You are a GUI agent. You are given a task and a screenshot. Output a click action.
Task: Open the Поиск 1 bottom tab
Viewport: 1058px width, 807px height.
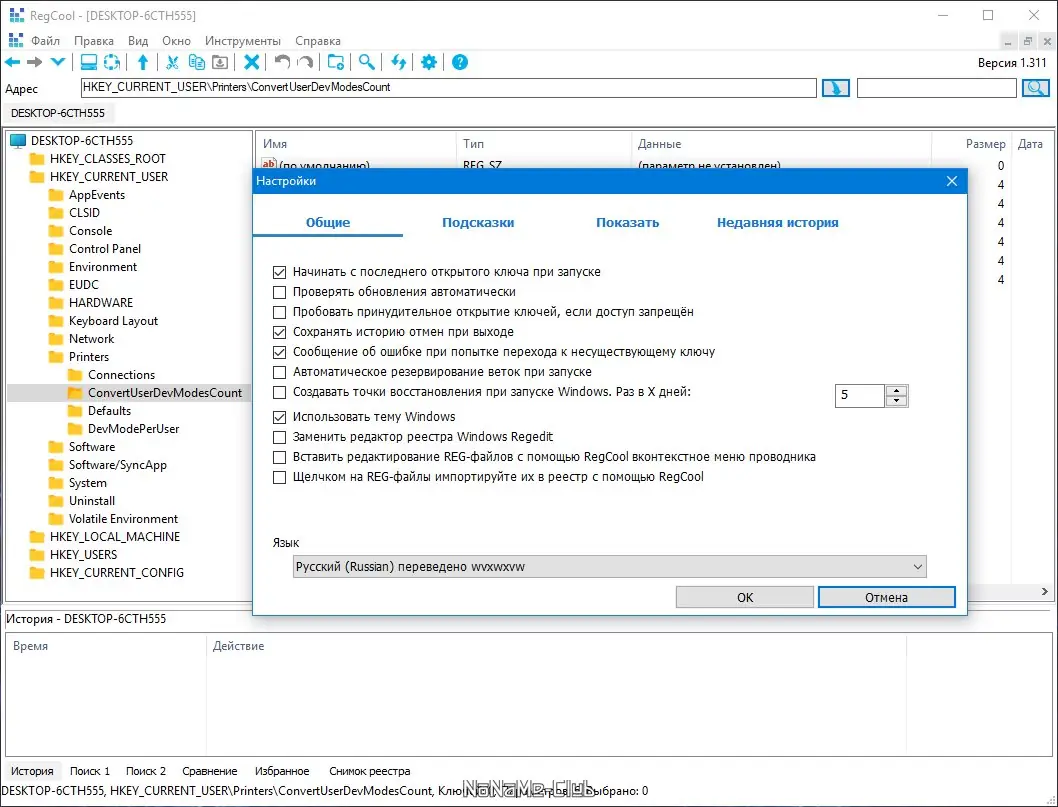coord(90,771)
